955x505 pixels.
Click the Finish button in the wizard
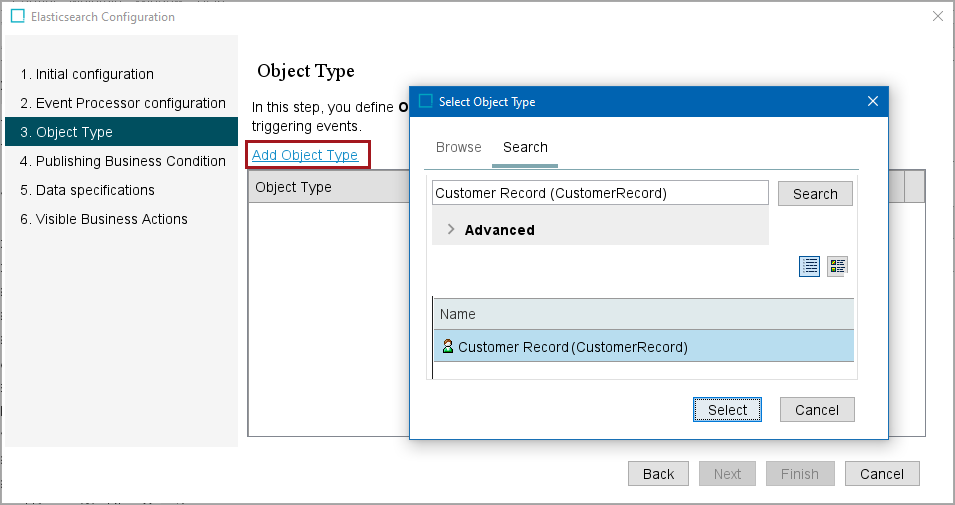pos(800,474)
